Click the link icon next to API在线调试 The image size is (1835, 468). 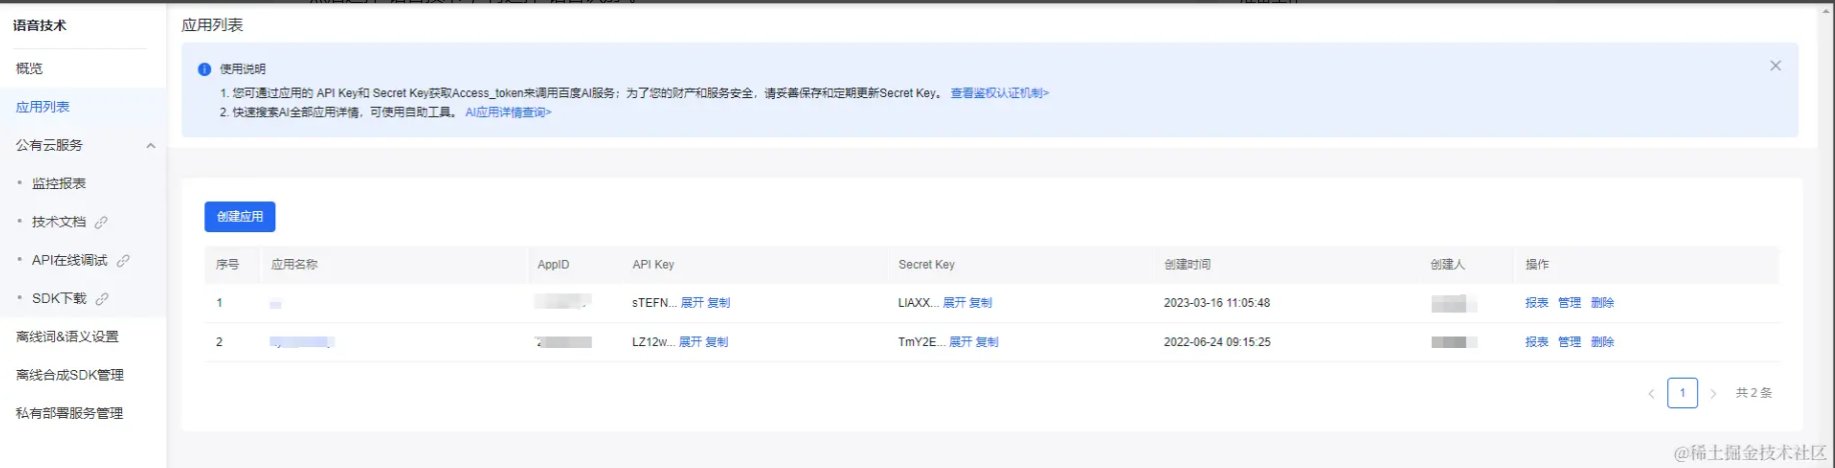tap(123, 260)
